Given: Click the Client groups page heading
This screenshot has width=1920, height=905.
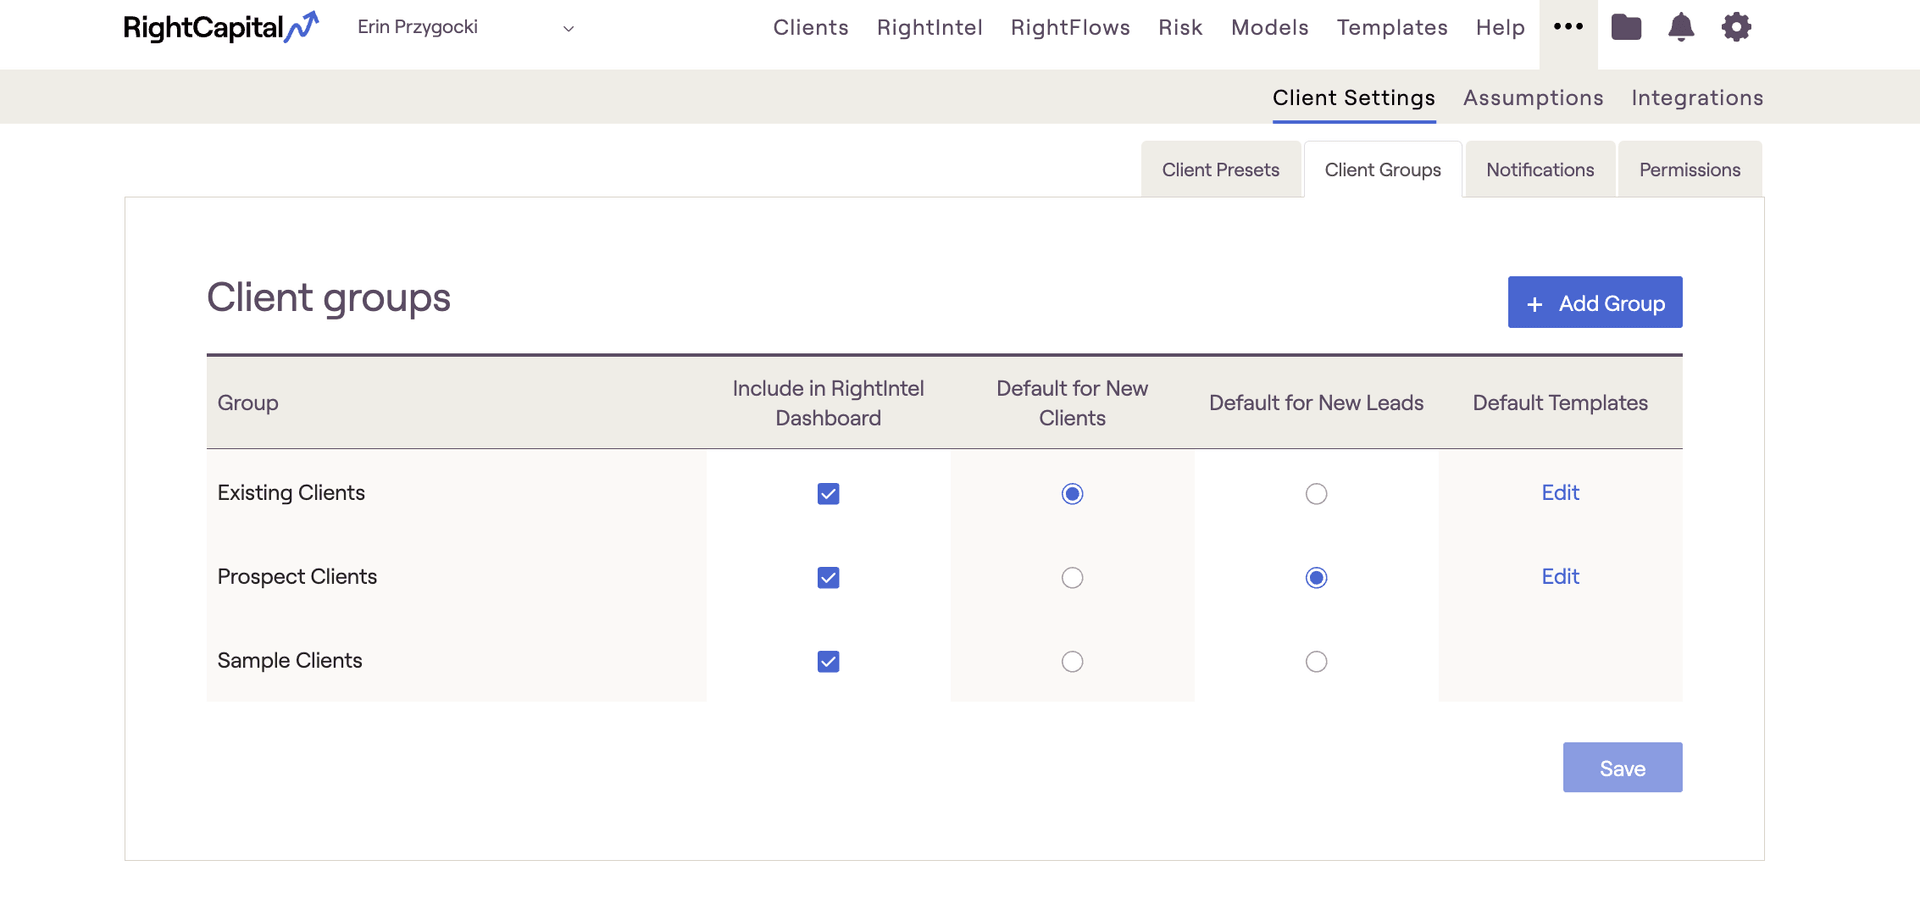Looking at the screenshot, I should [x=329, y=298].
